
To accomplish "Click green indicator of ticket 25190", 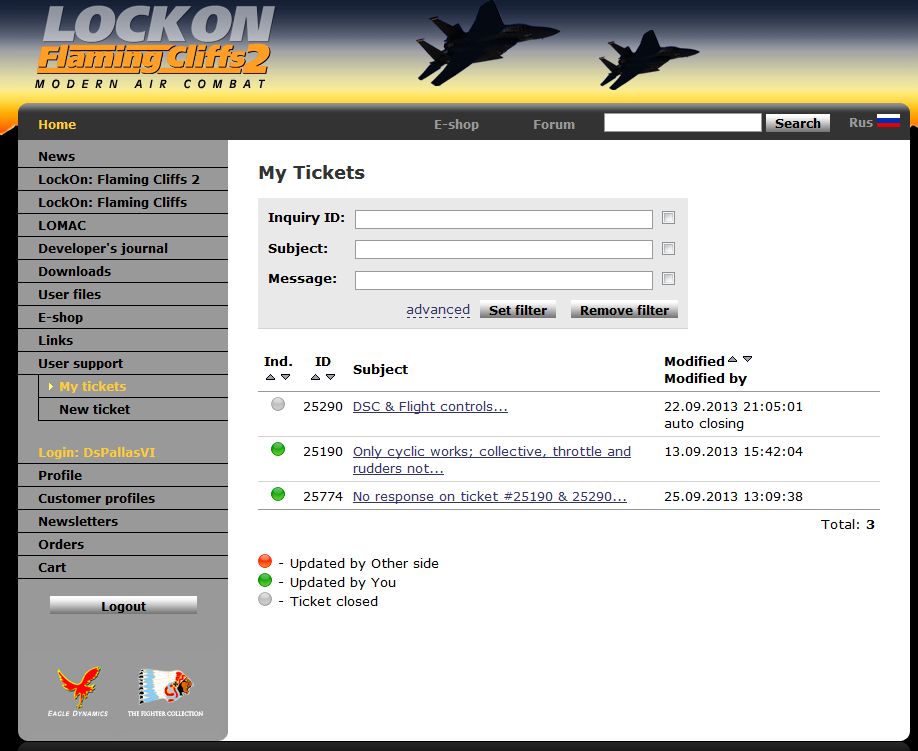I will [278, 449].
